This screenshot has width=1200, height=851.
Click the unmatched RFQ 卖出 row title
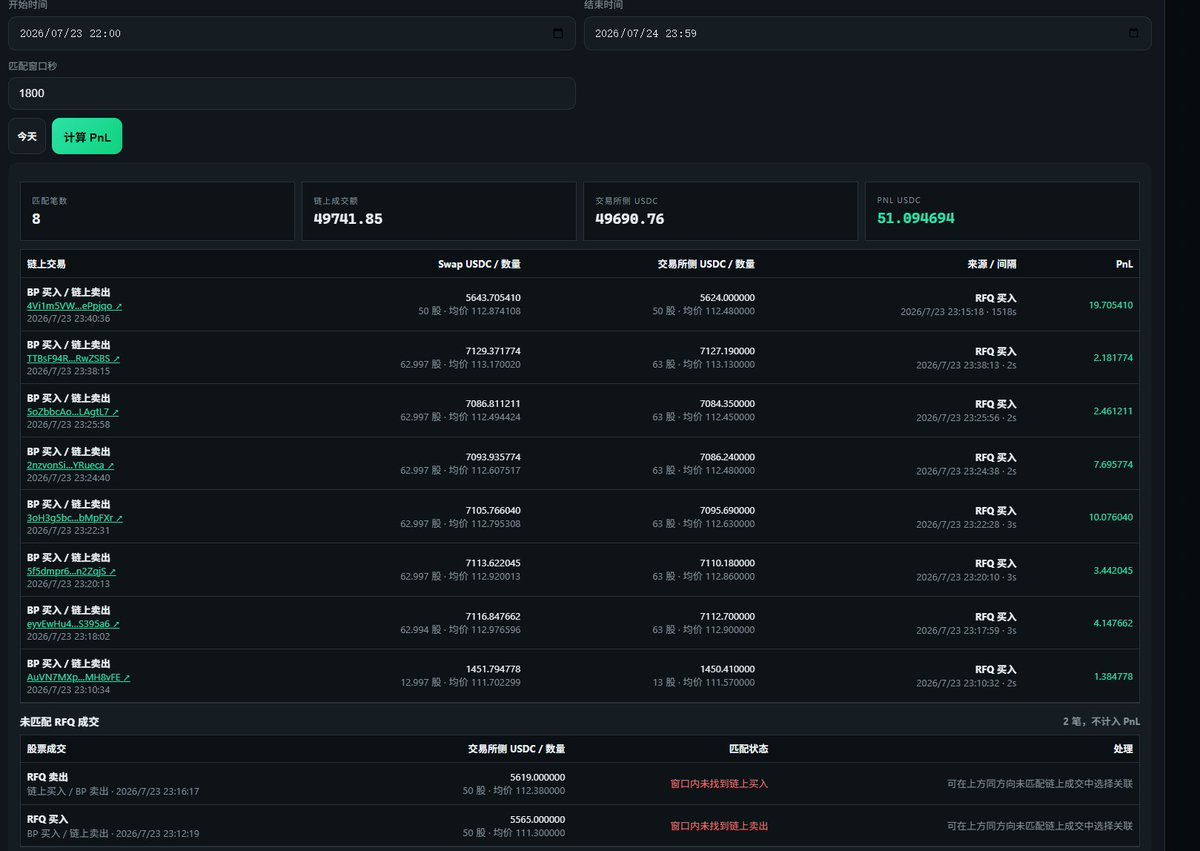click(x=48, y=777)
